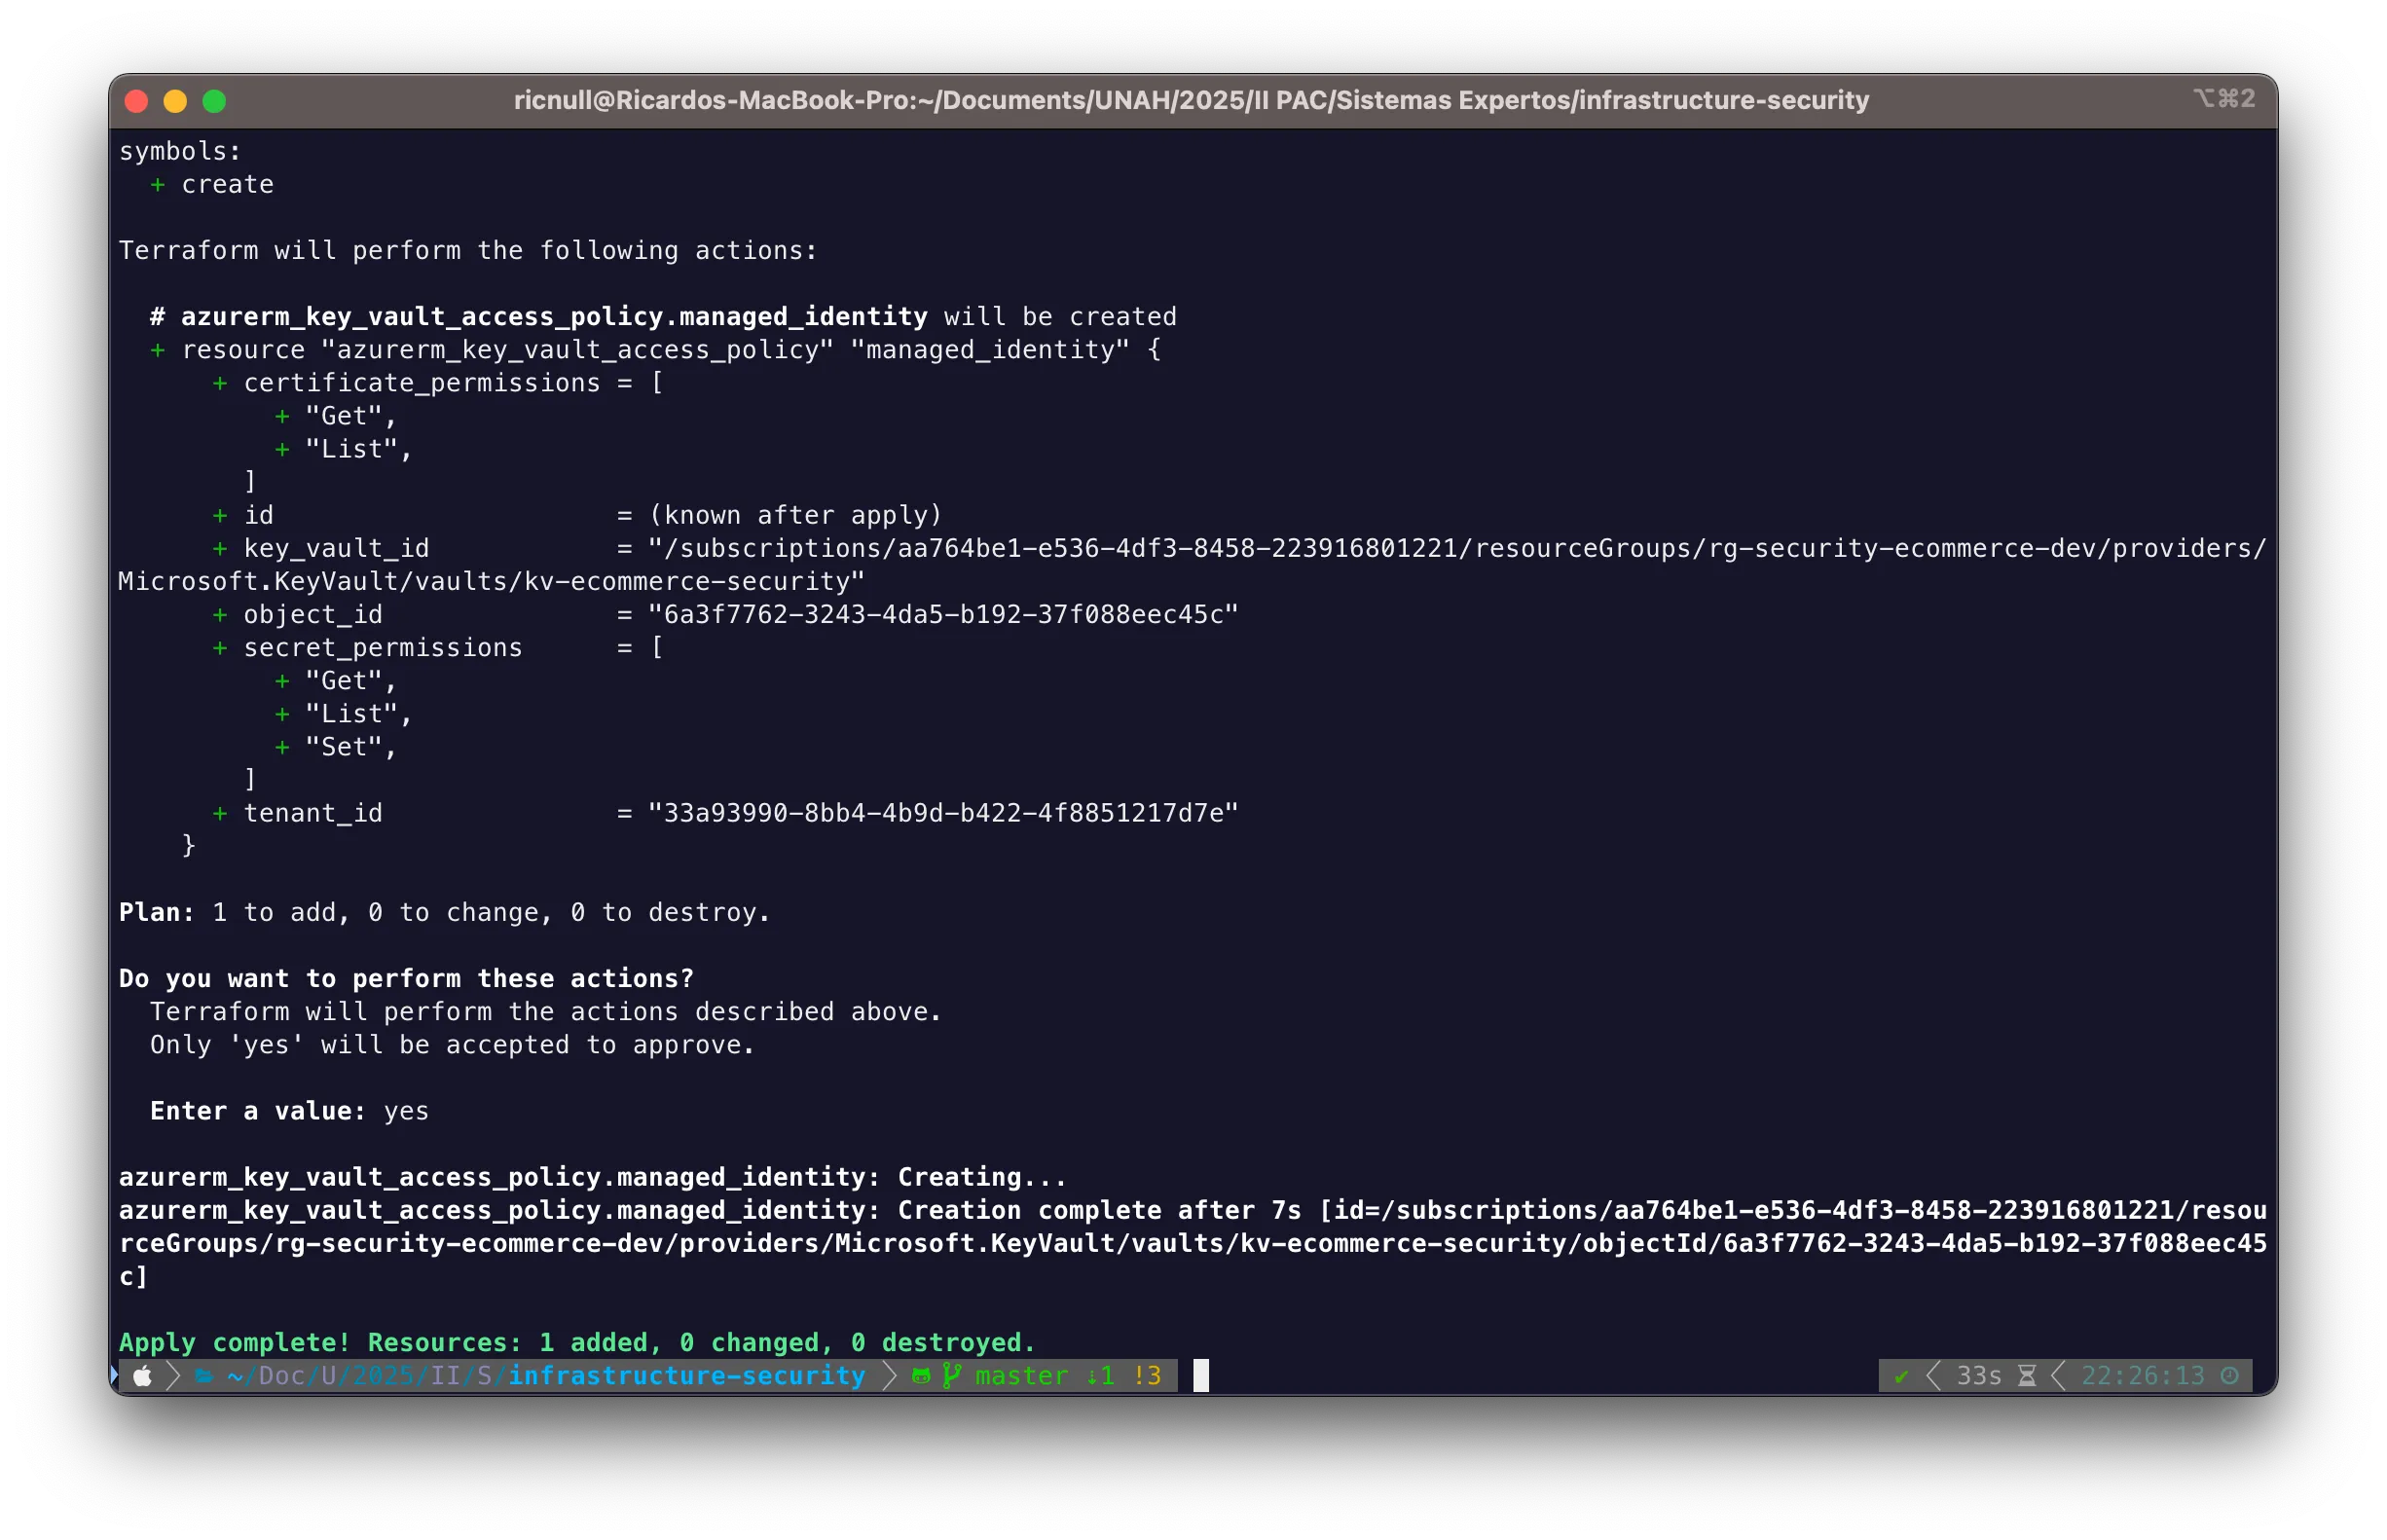The height and width of the screenshot is (1540, 2387).
Task: Click the GitHub octocat icon in prompt
Action: pos(920,1376)
